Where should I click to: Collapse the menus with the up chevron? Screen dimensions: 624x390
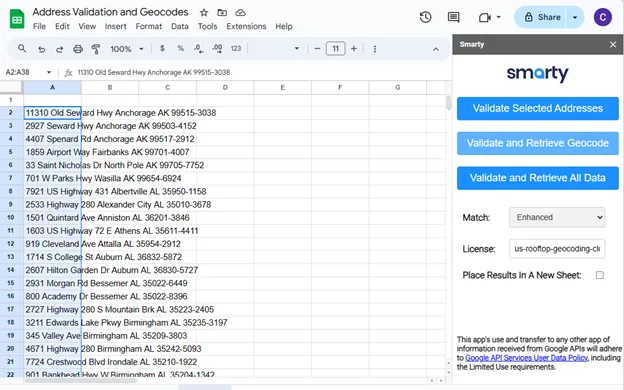pyautogui.click(x=436, y=49)
